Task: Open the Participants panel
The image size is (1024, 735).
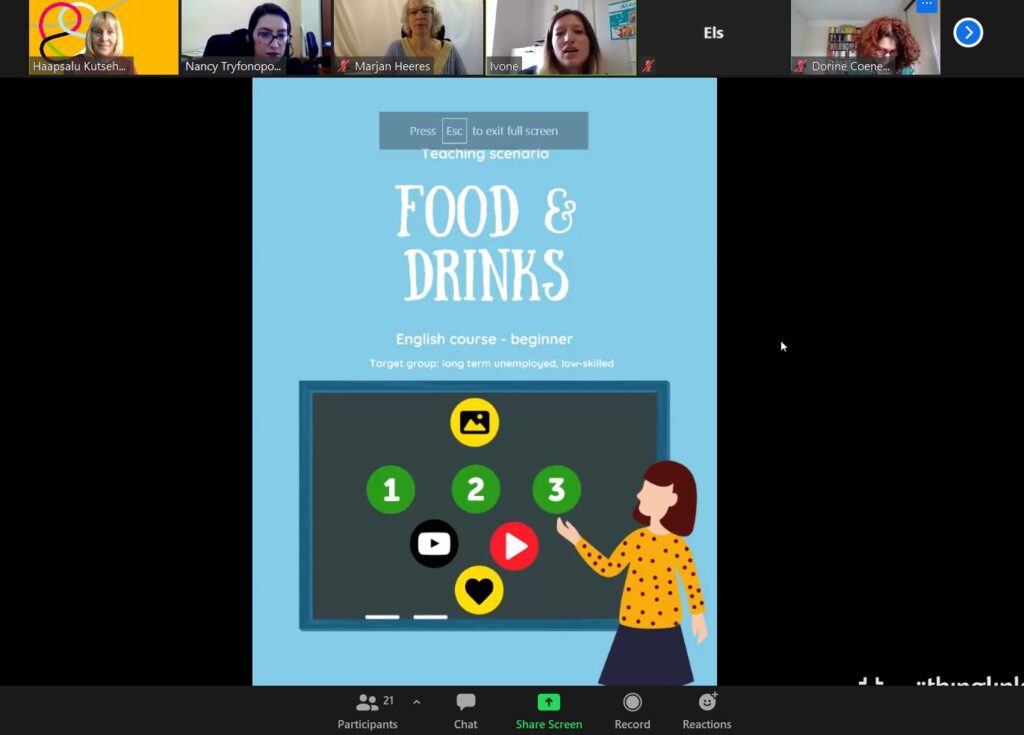Action: [367, 711]
